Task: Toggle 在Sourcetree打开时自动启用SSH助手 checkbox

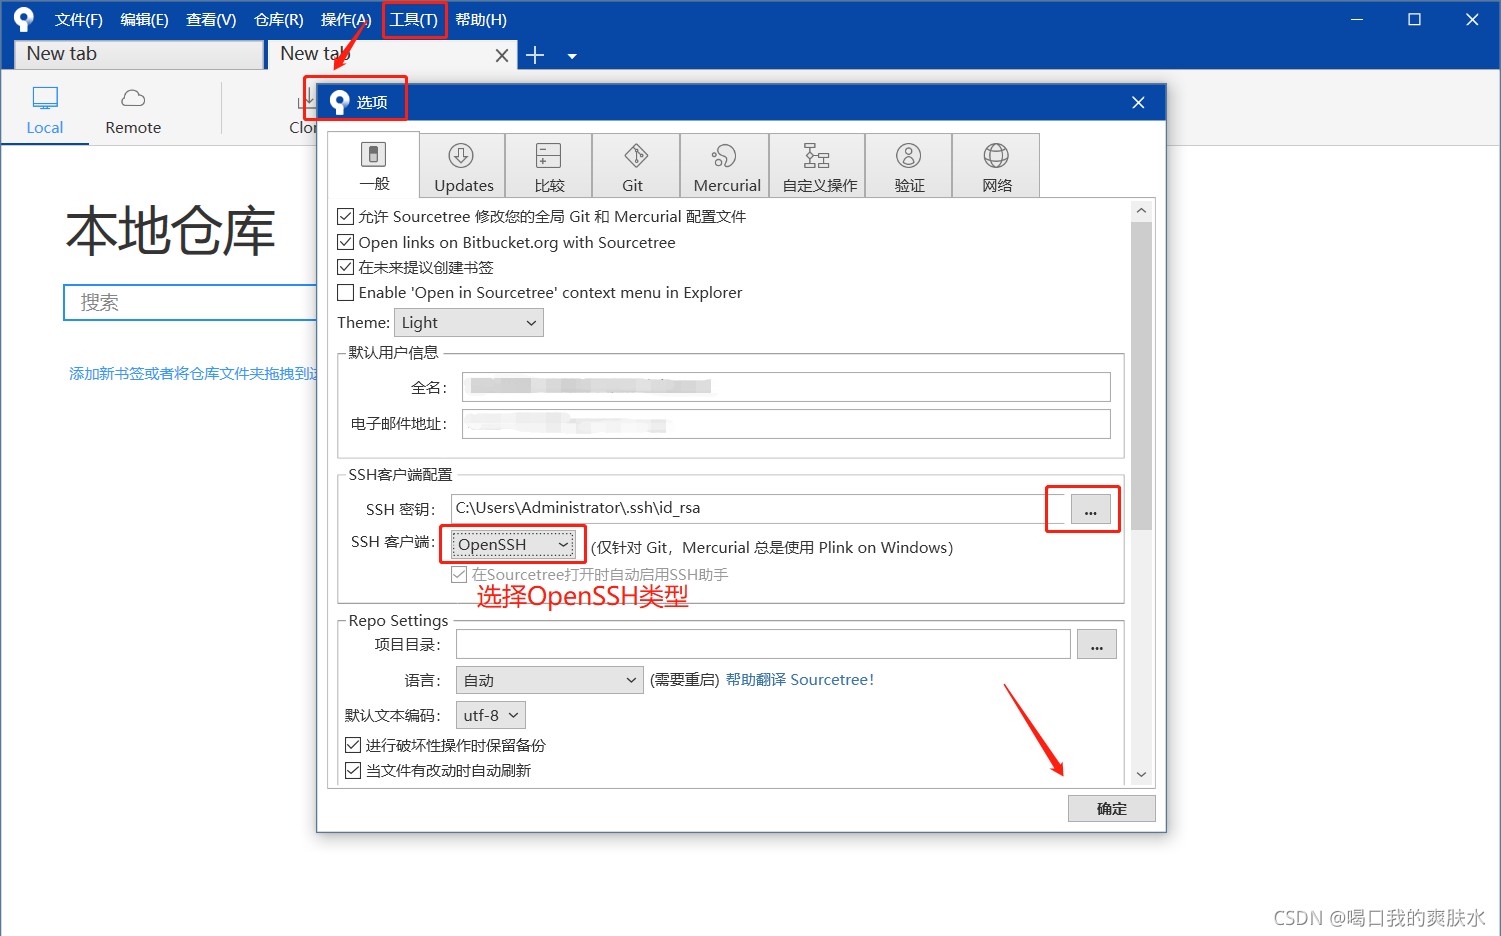Action: click(459, 574)
